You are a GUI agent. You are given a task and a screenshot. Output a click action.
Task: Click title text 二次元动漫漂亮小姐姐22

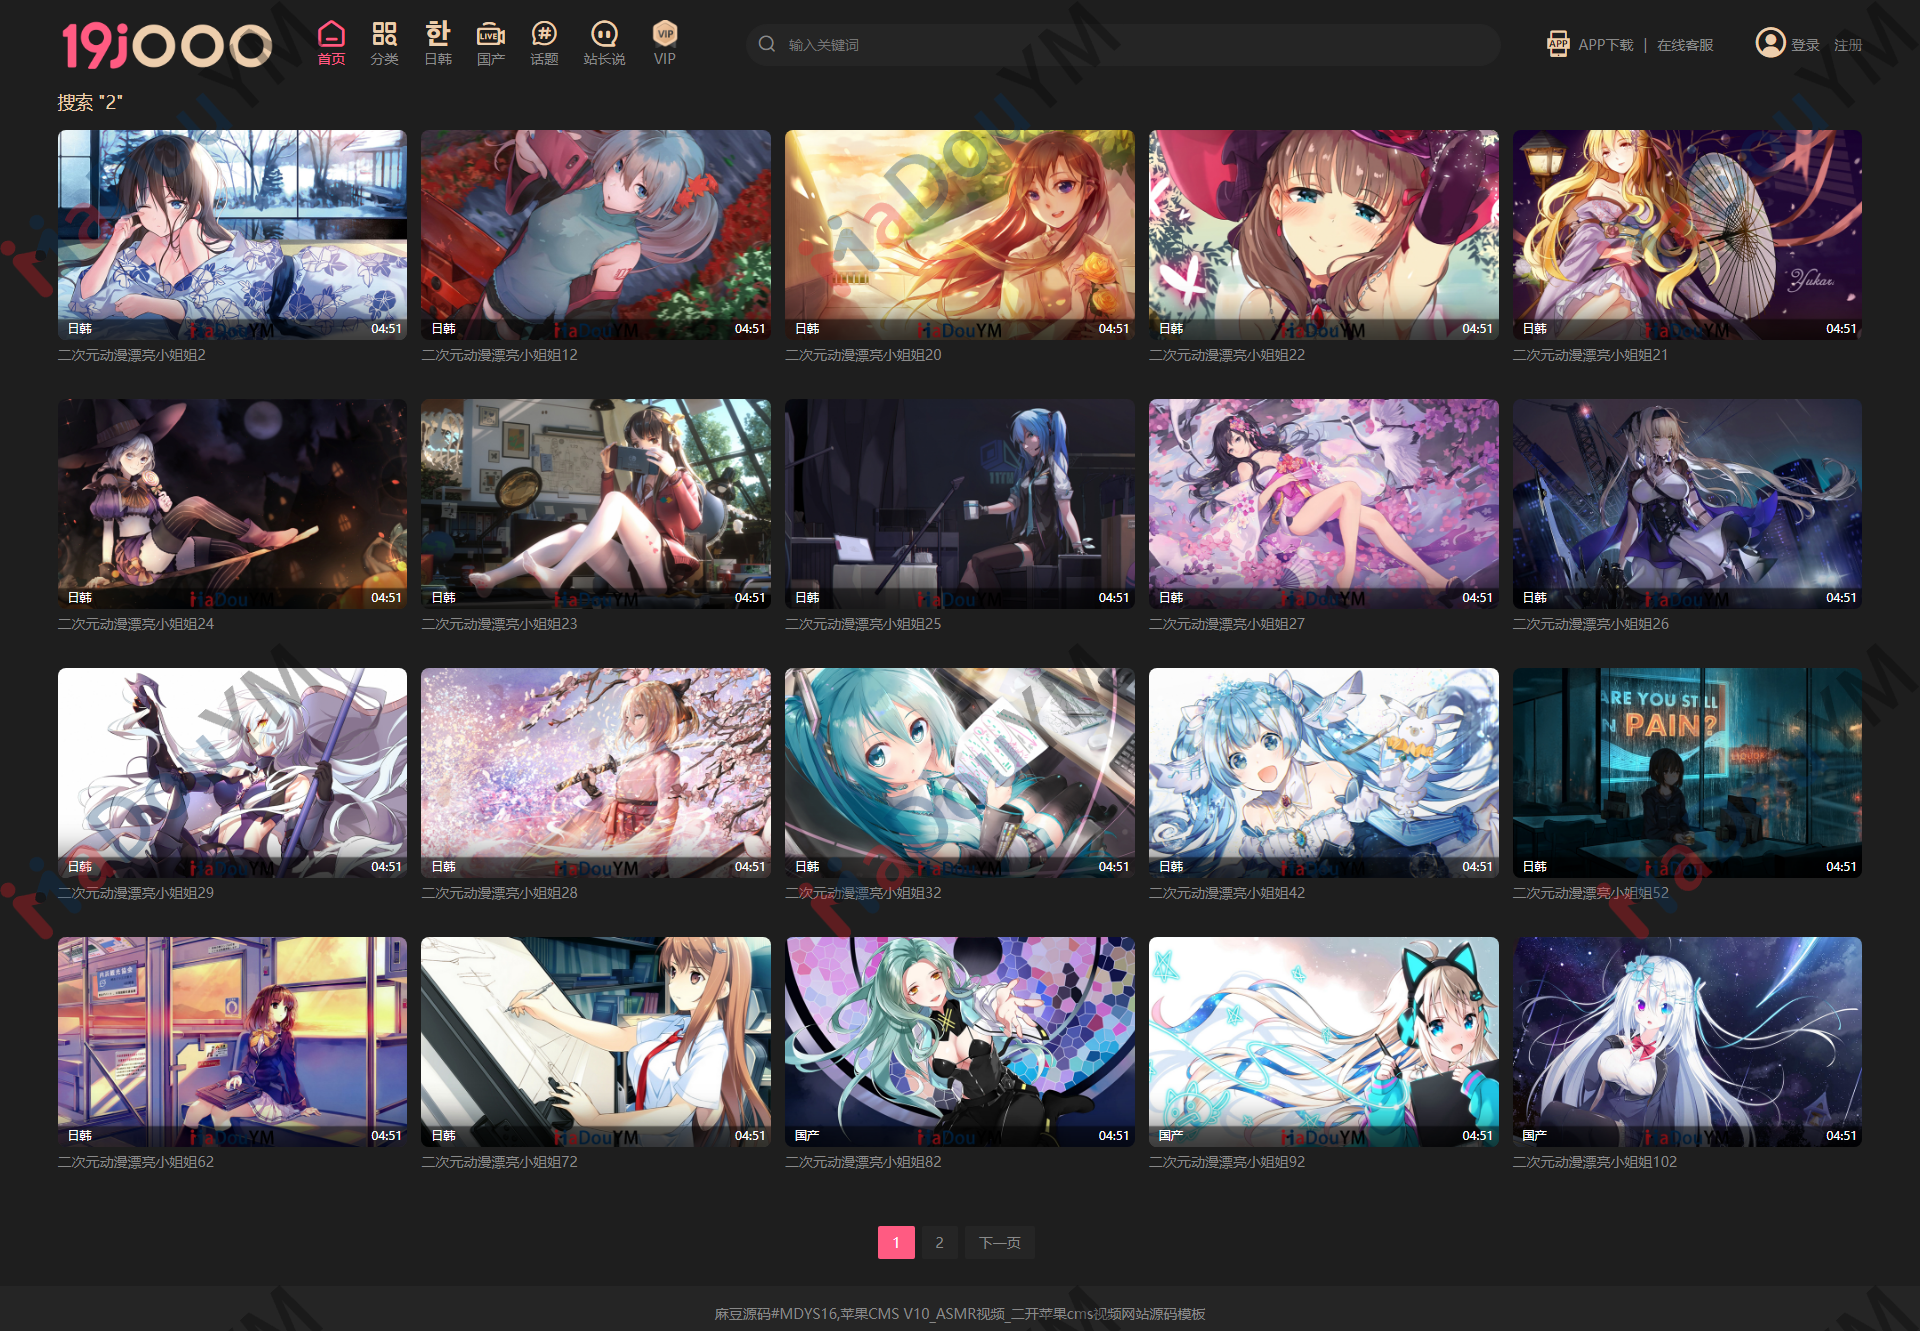tap(1227, 355)
